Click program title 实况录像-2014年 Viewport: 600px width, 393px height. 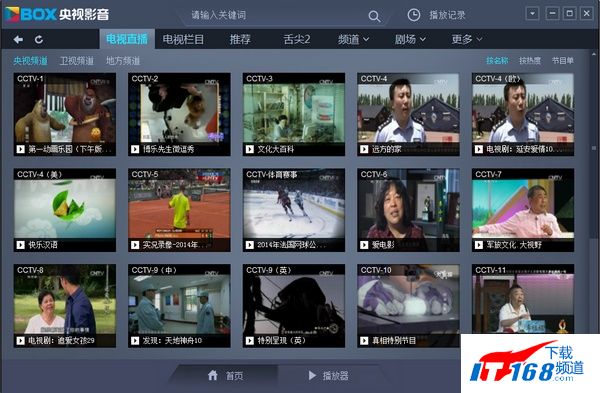[x=174, y=245]
